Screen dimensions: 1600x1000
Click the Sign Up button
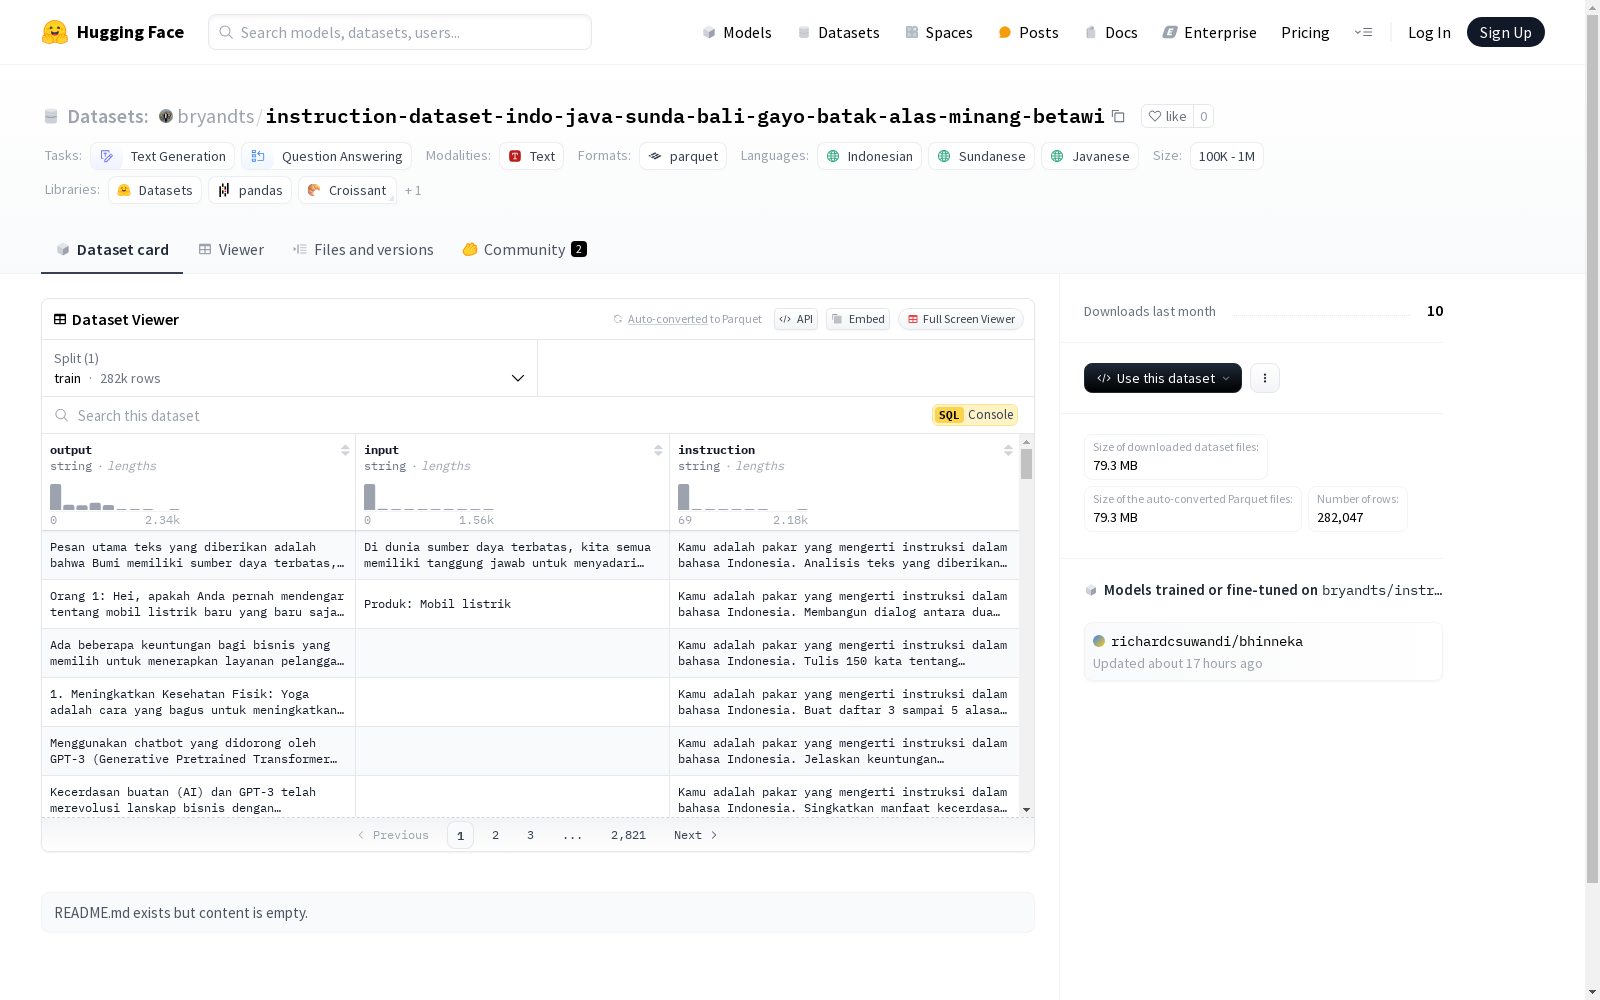pyautogui.click(x=1506, y=32)
